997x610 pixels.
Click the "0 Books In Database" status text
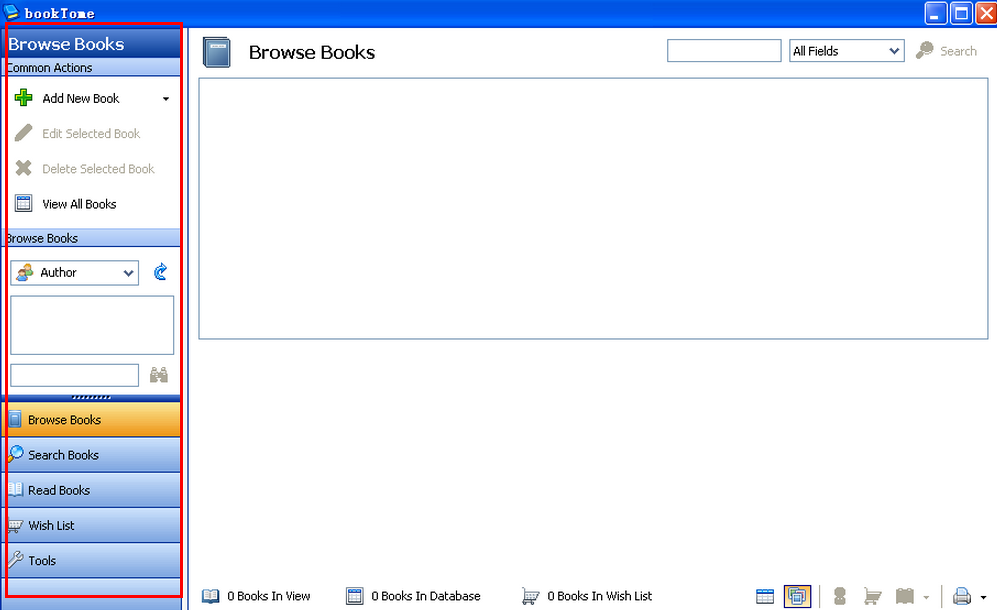426,596
